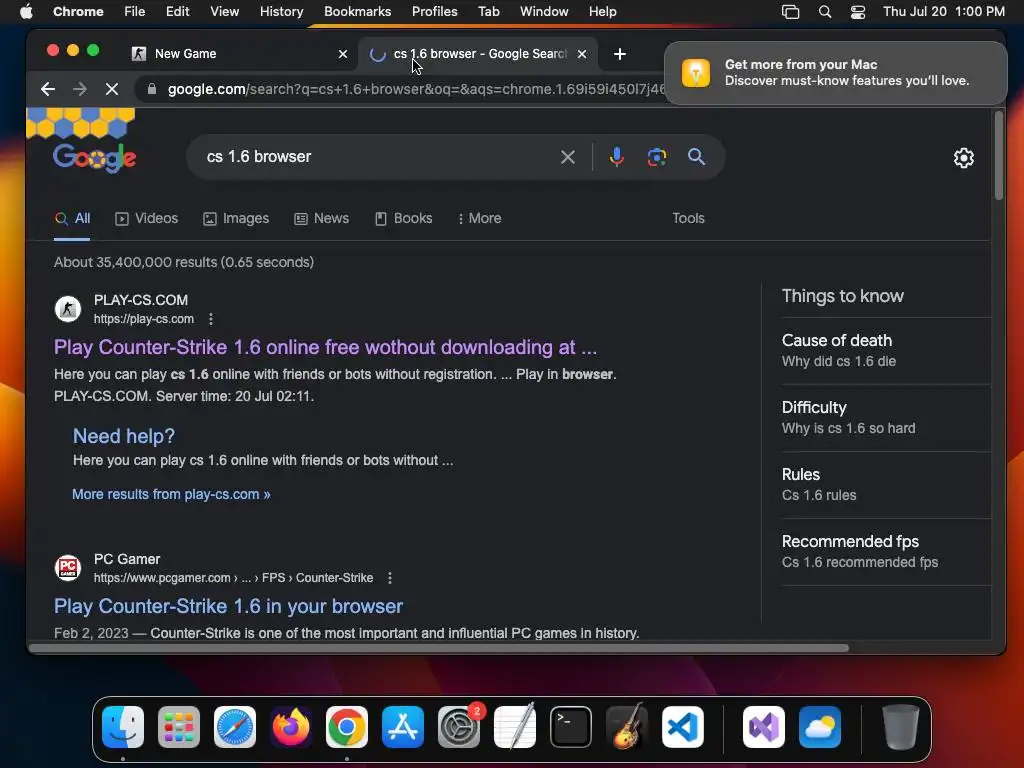Click the voice search microphone icon
This screenshot has width=1024, height=768.
click(616, 157)
